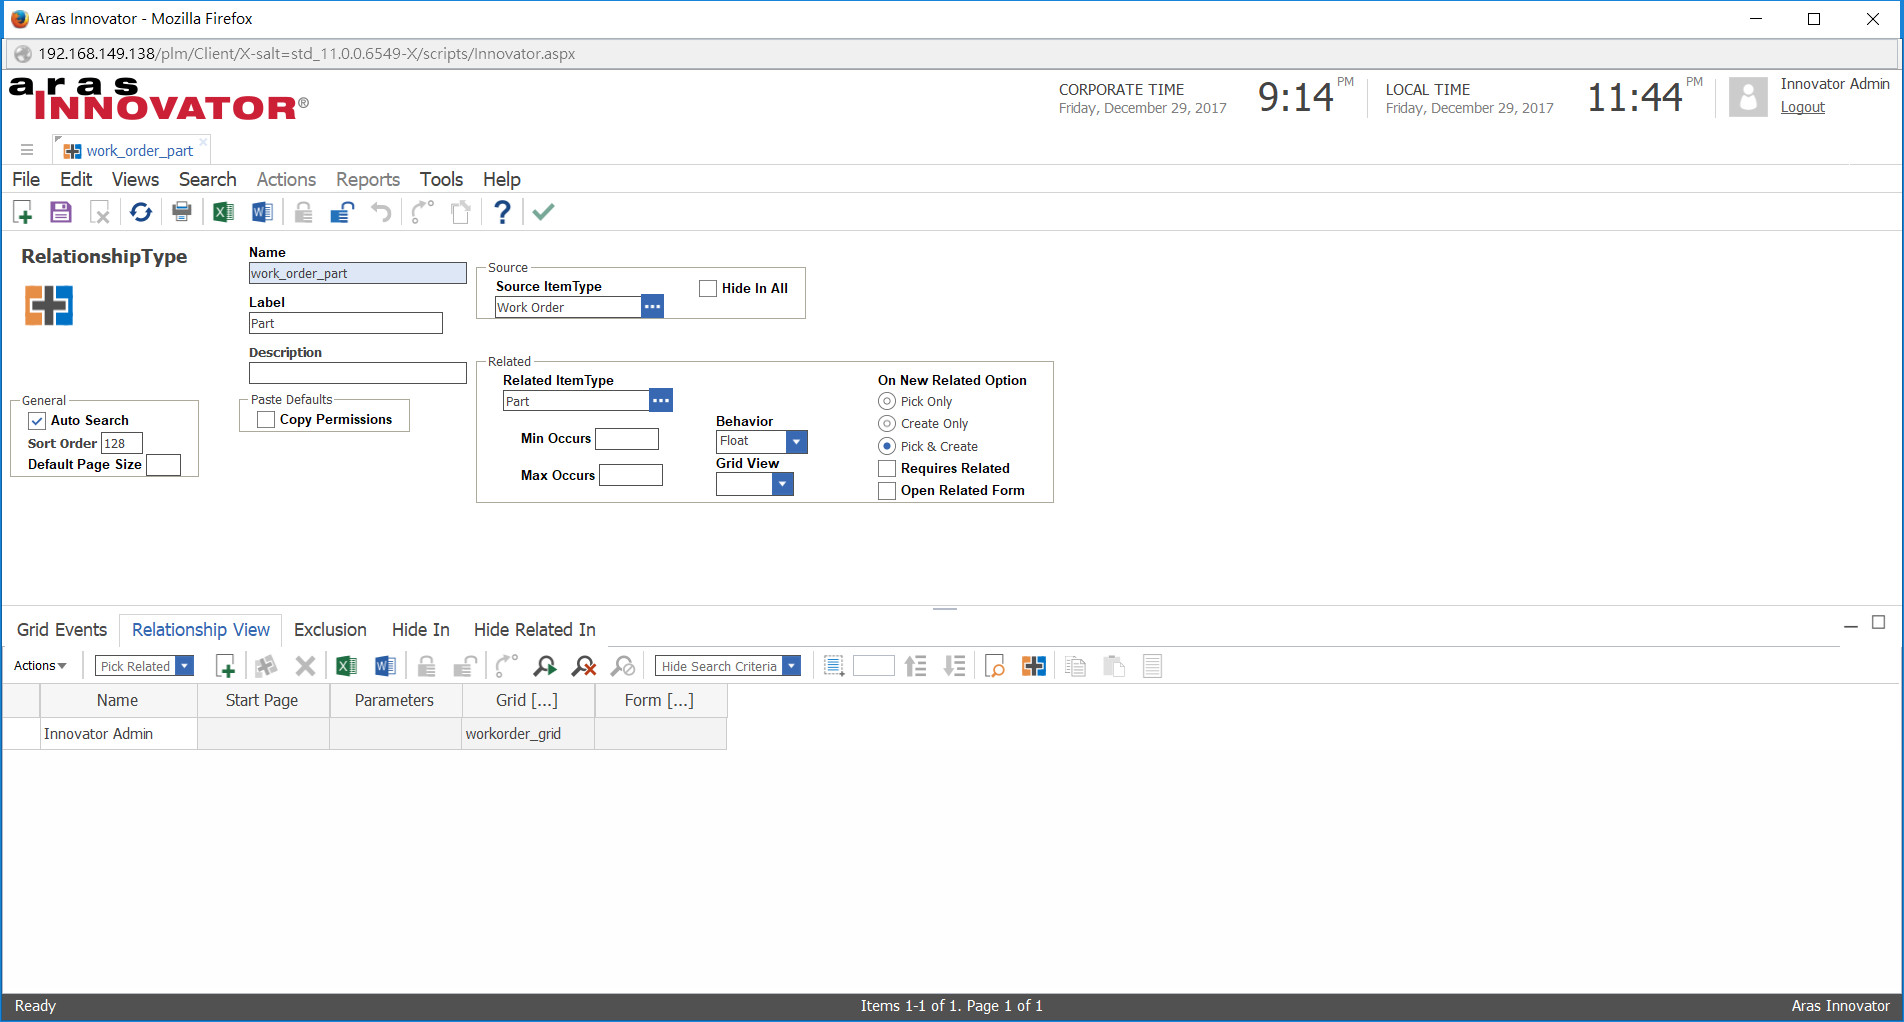Enable the Hide In All checkbox

[x=708, y=288]
